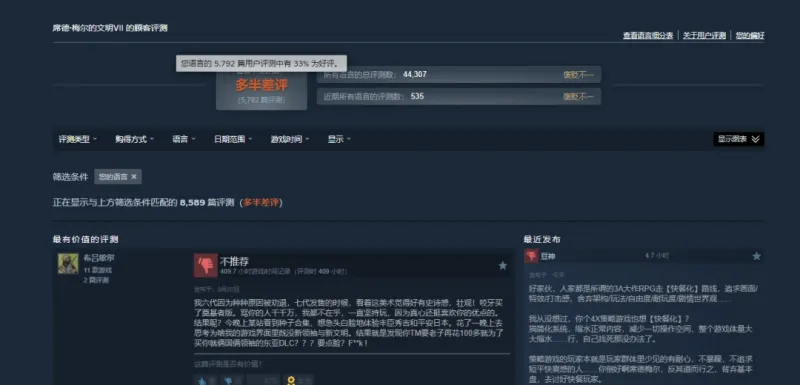Open the 查看语言细分表 link

(647, 36)
